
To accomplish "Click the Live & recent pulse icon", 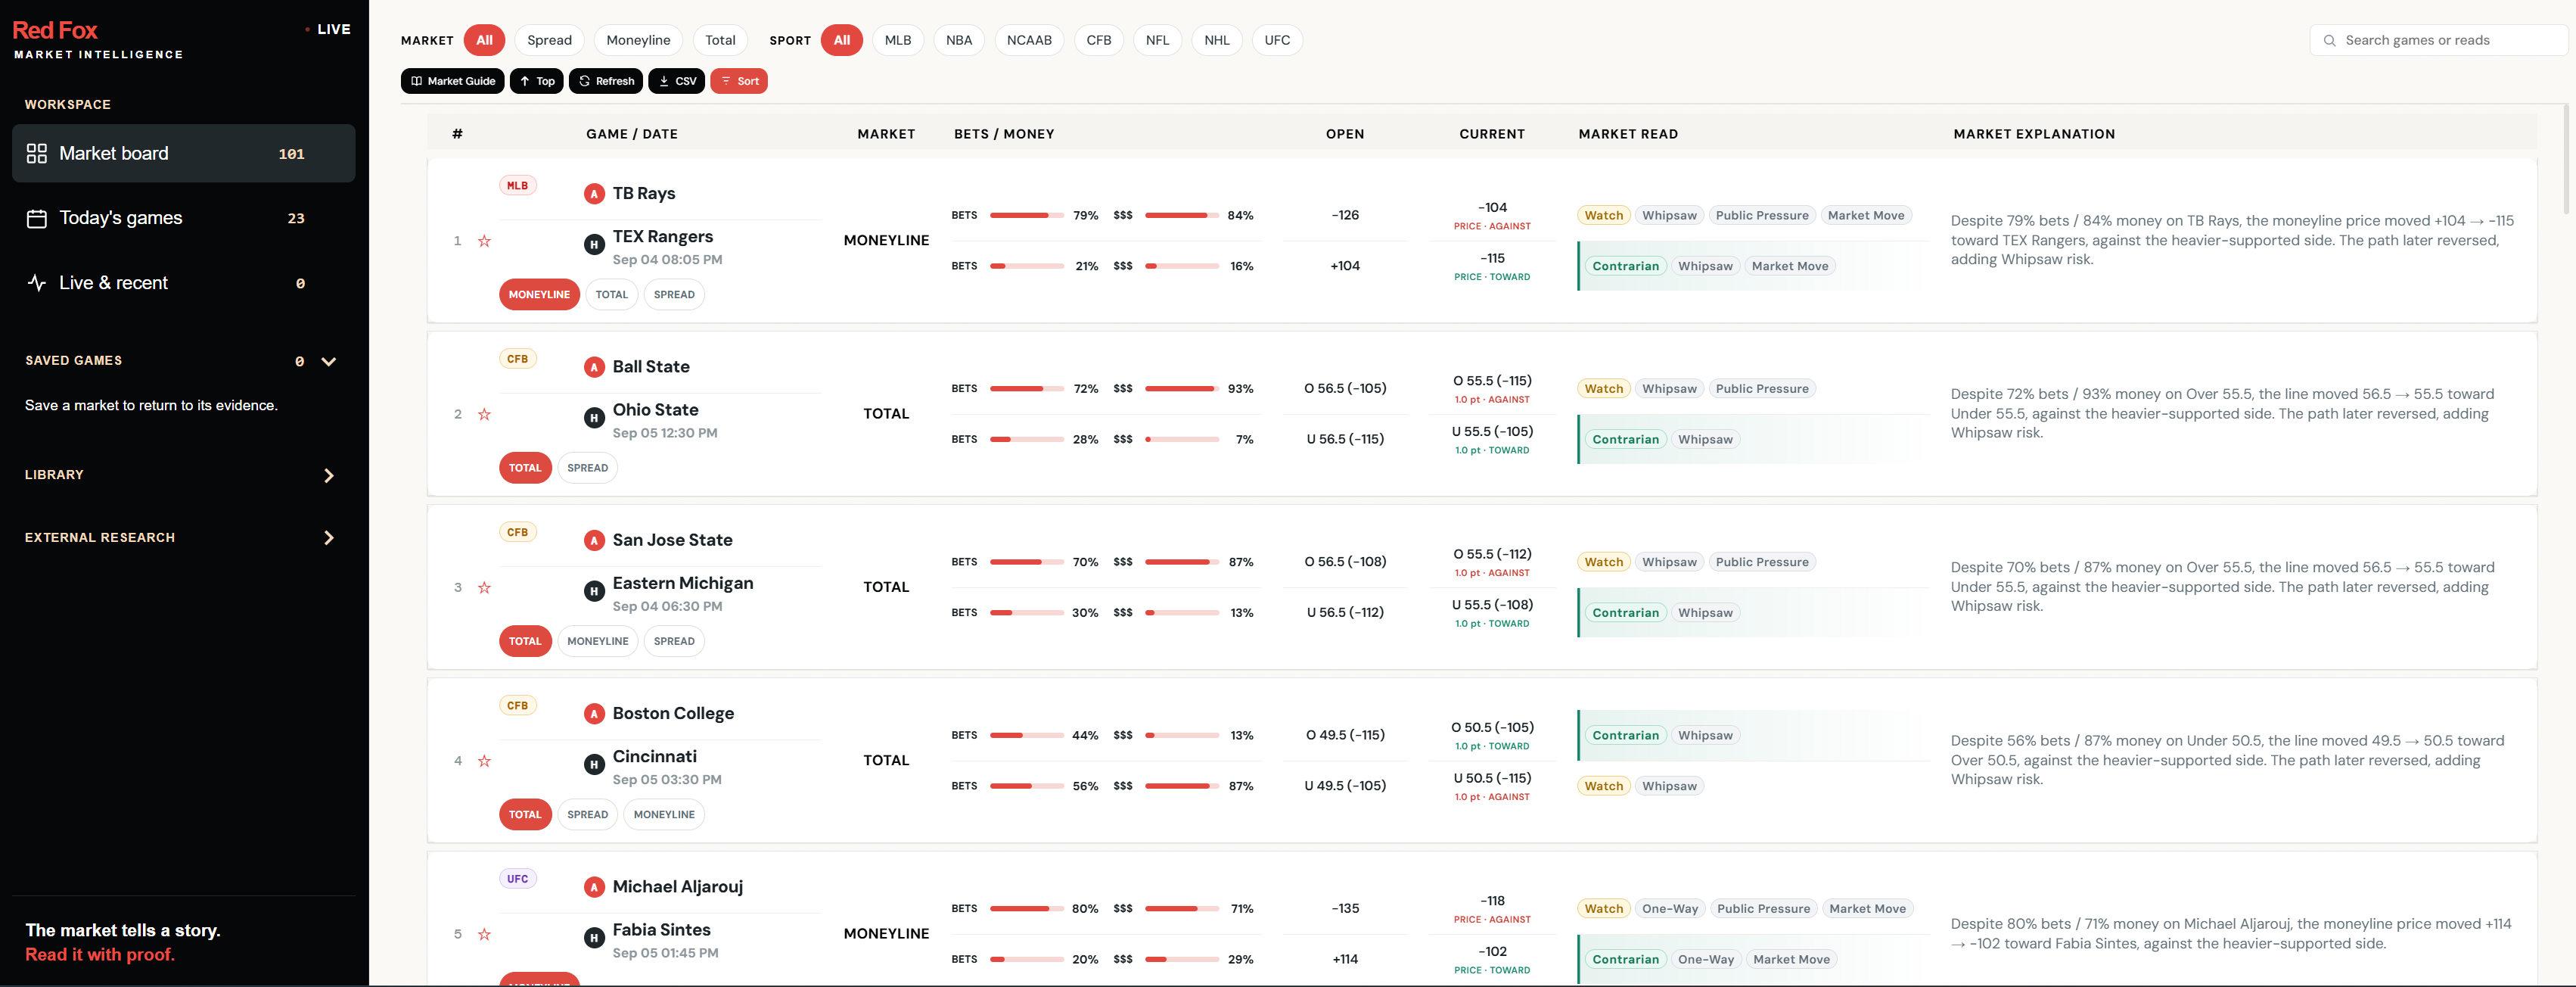I will point(37,283).
